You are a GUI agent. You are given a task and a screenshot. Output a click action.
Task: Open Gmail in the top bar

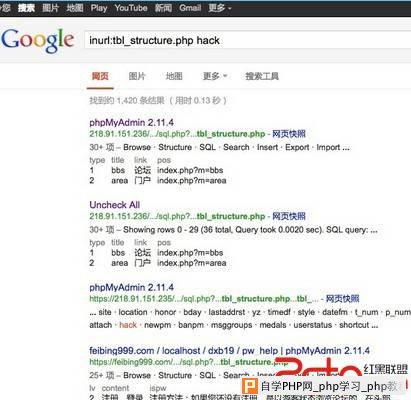click(190, 8)
